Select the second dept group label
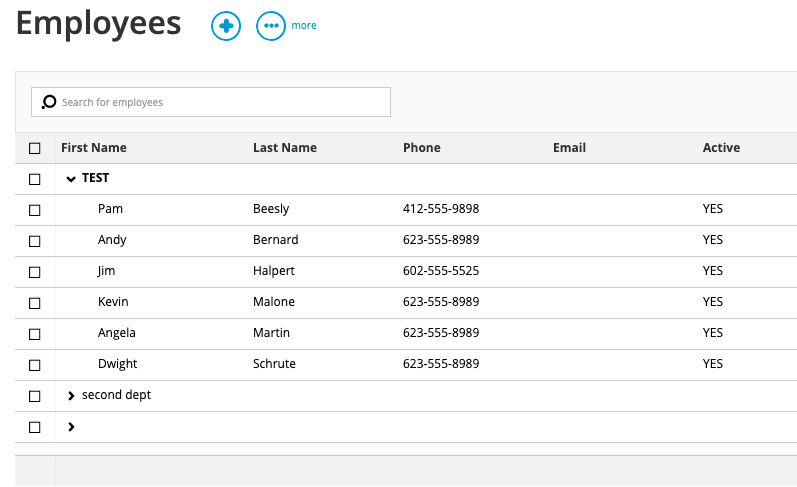The image size is (797, 487). point(116,394)
